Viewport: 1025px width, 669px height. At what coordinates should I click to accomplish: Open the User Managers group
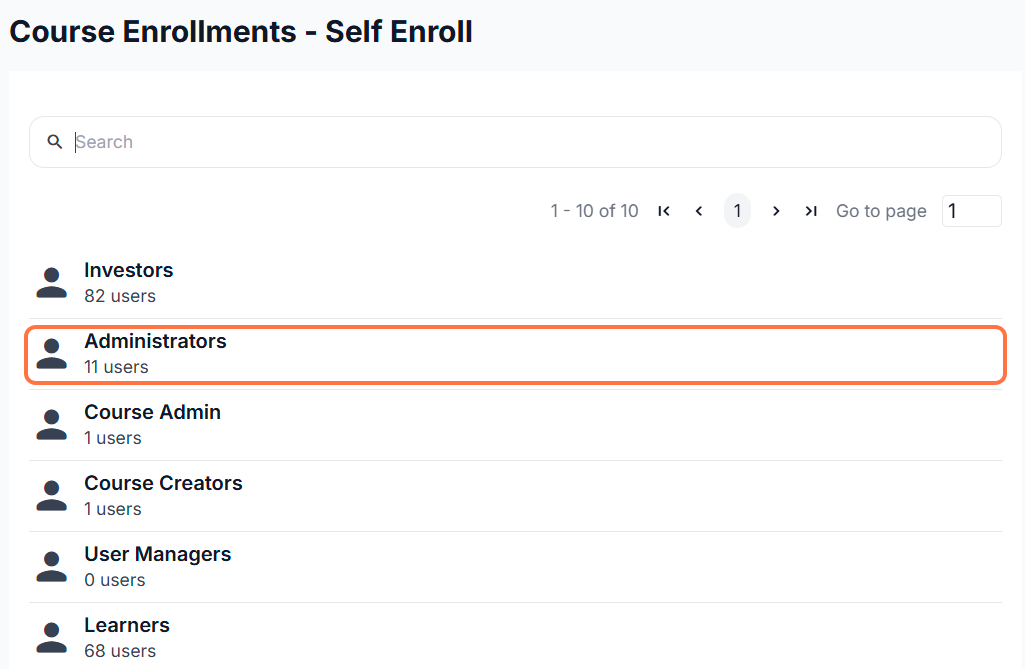[158, 555]
